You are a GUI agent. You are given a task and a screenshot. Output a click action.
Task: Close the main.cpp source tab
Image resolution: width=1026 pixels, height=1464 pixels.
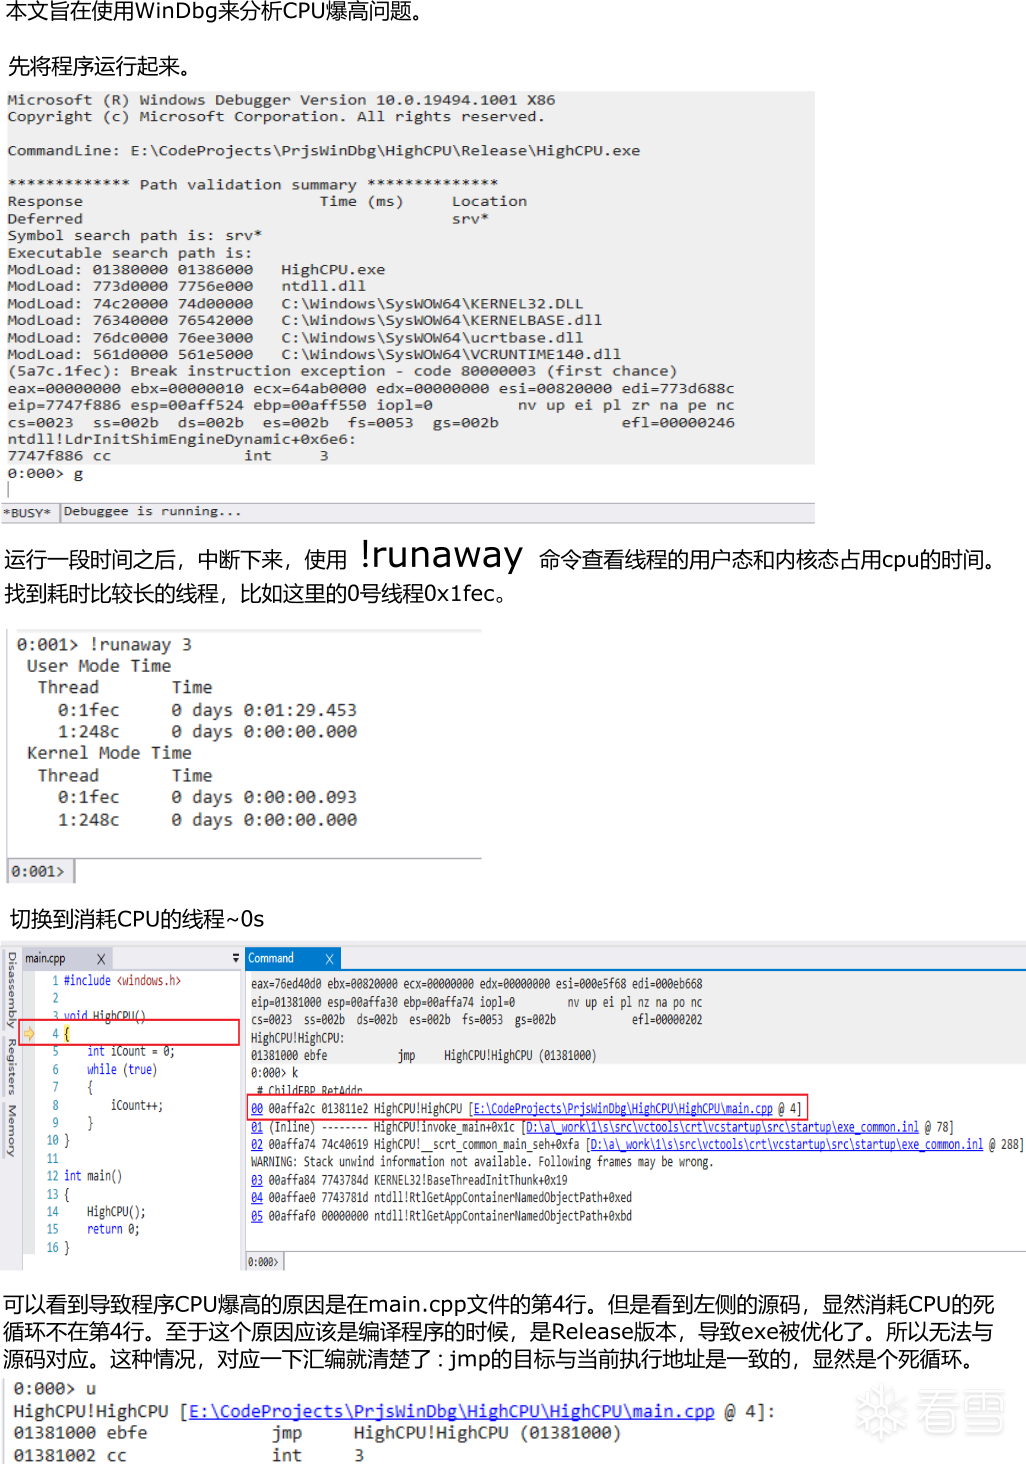tap(101, 959)
